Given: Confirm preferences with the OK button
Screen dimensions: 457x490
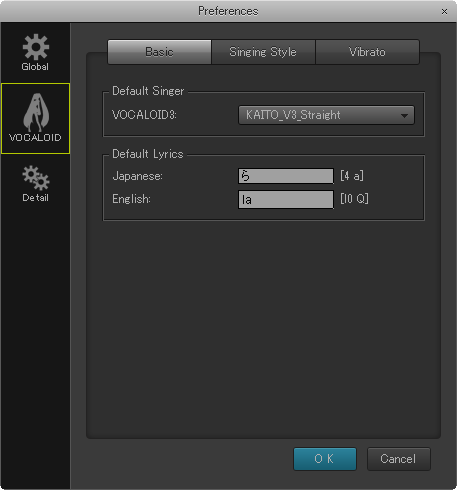Looking at the screenshot, I should point(325,459).
